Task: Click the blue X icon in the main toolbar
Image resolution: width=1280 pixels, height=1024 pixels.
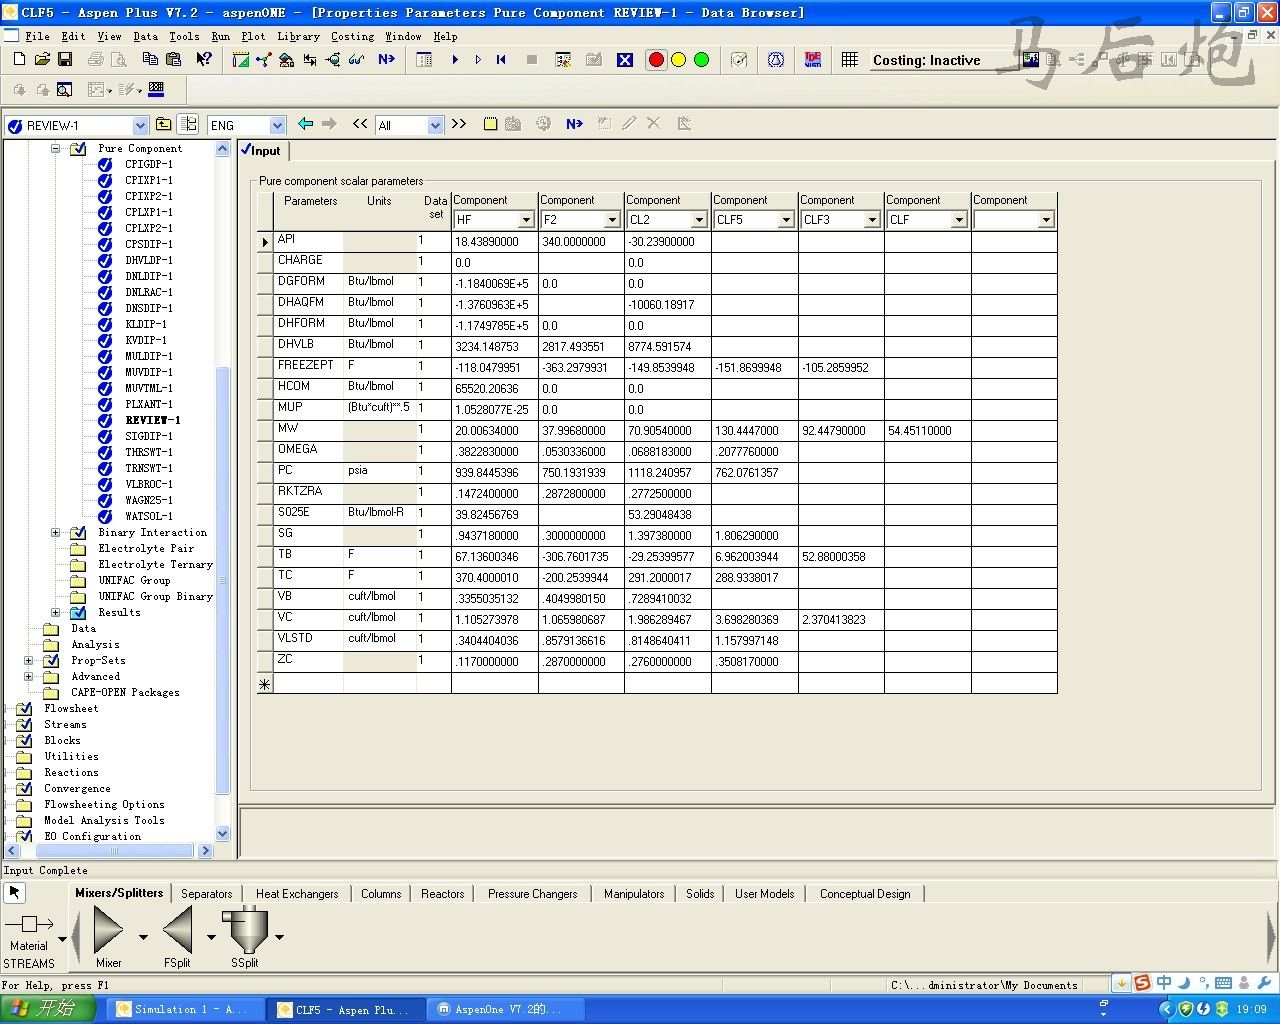Action: click(625, 60)
